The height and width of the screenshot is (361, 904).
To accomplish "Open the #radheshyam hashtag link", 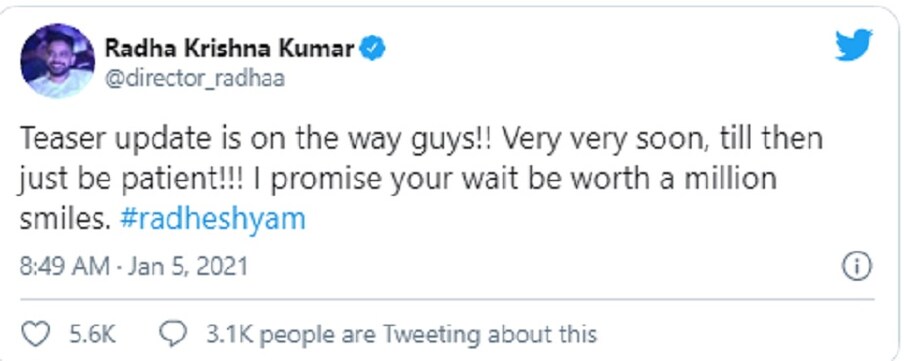I will pos(213,220).
